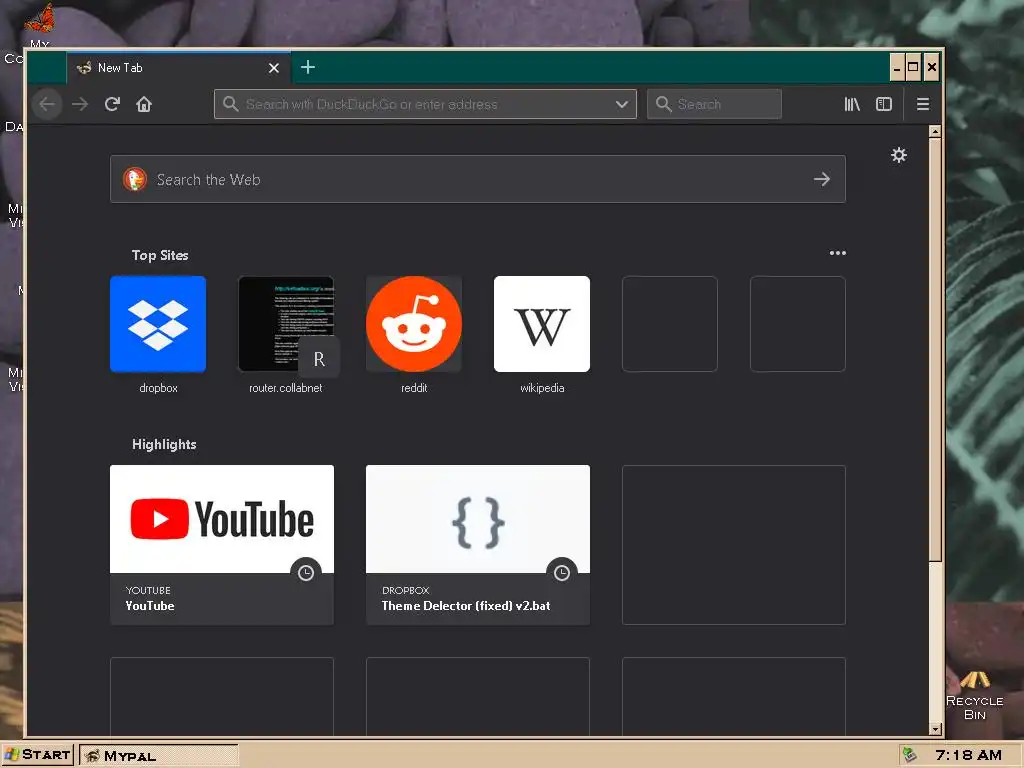Click the page scrollbar up arrow
1024x768 pixels.
(935, 132)
